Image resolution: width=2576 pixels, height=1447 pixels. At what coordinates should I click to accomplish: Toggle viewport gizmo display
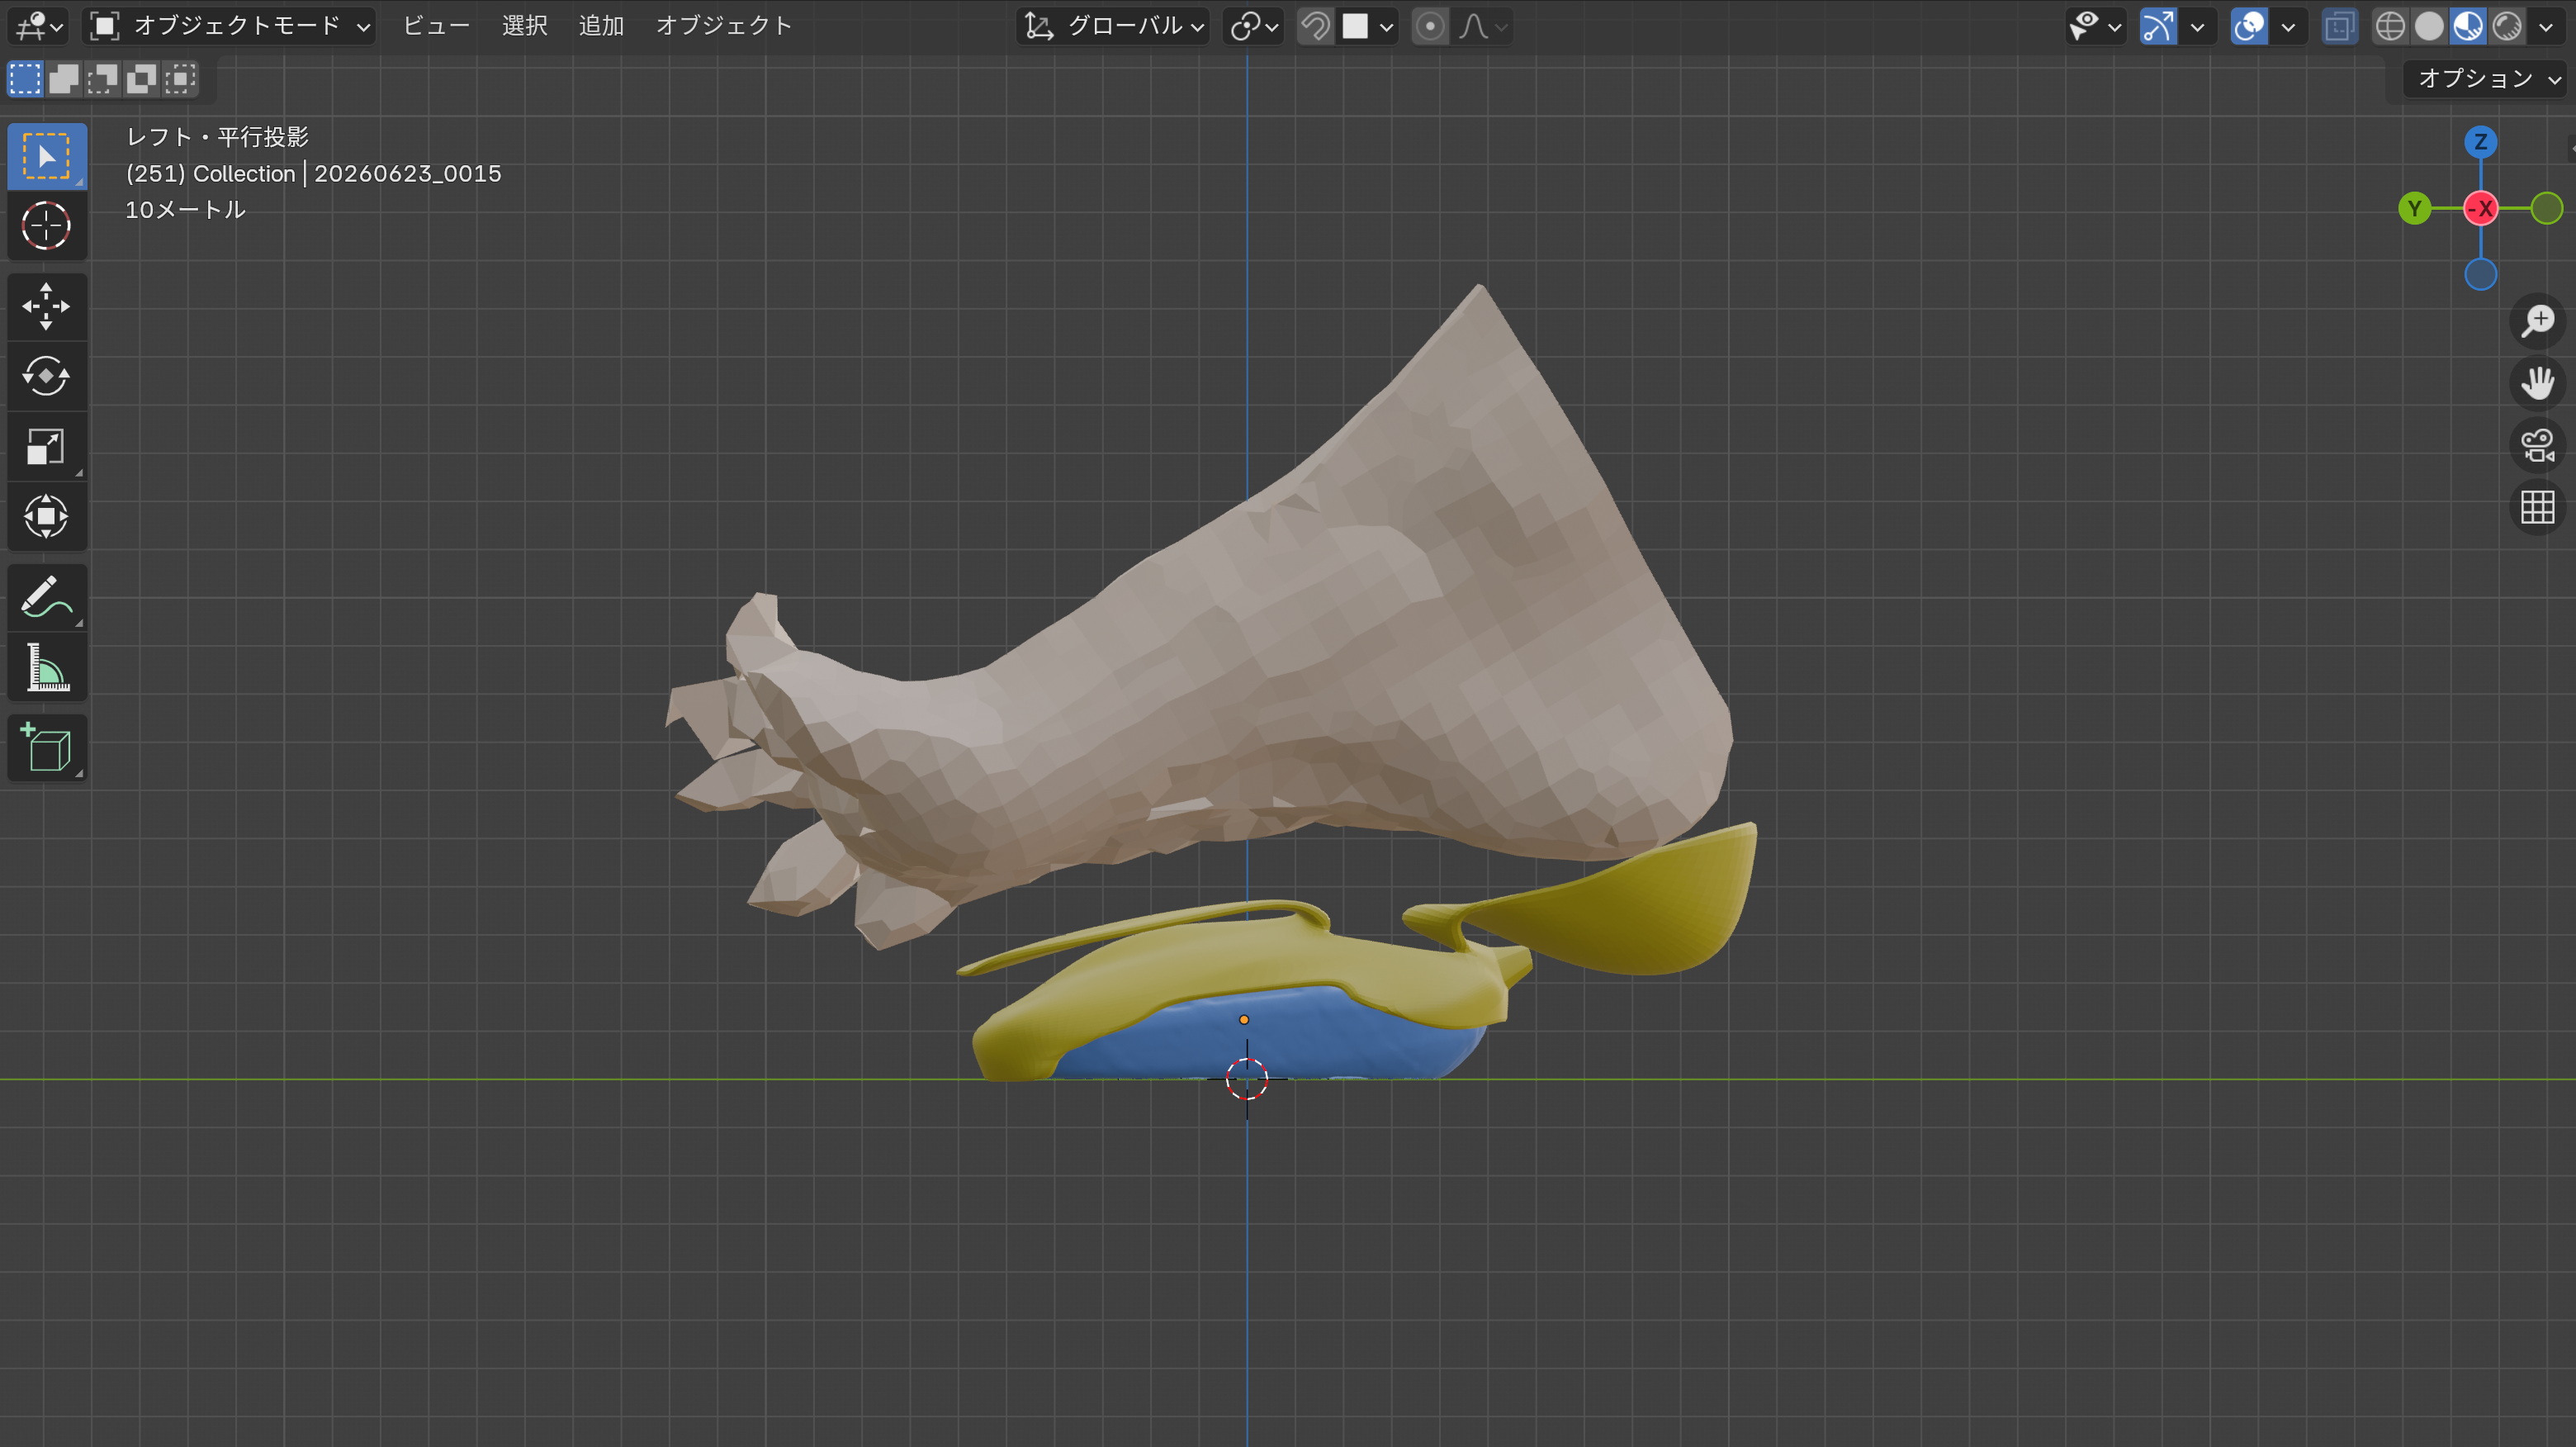(x=2158, y=26)
